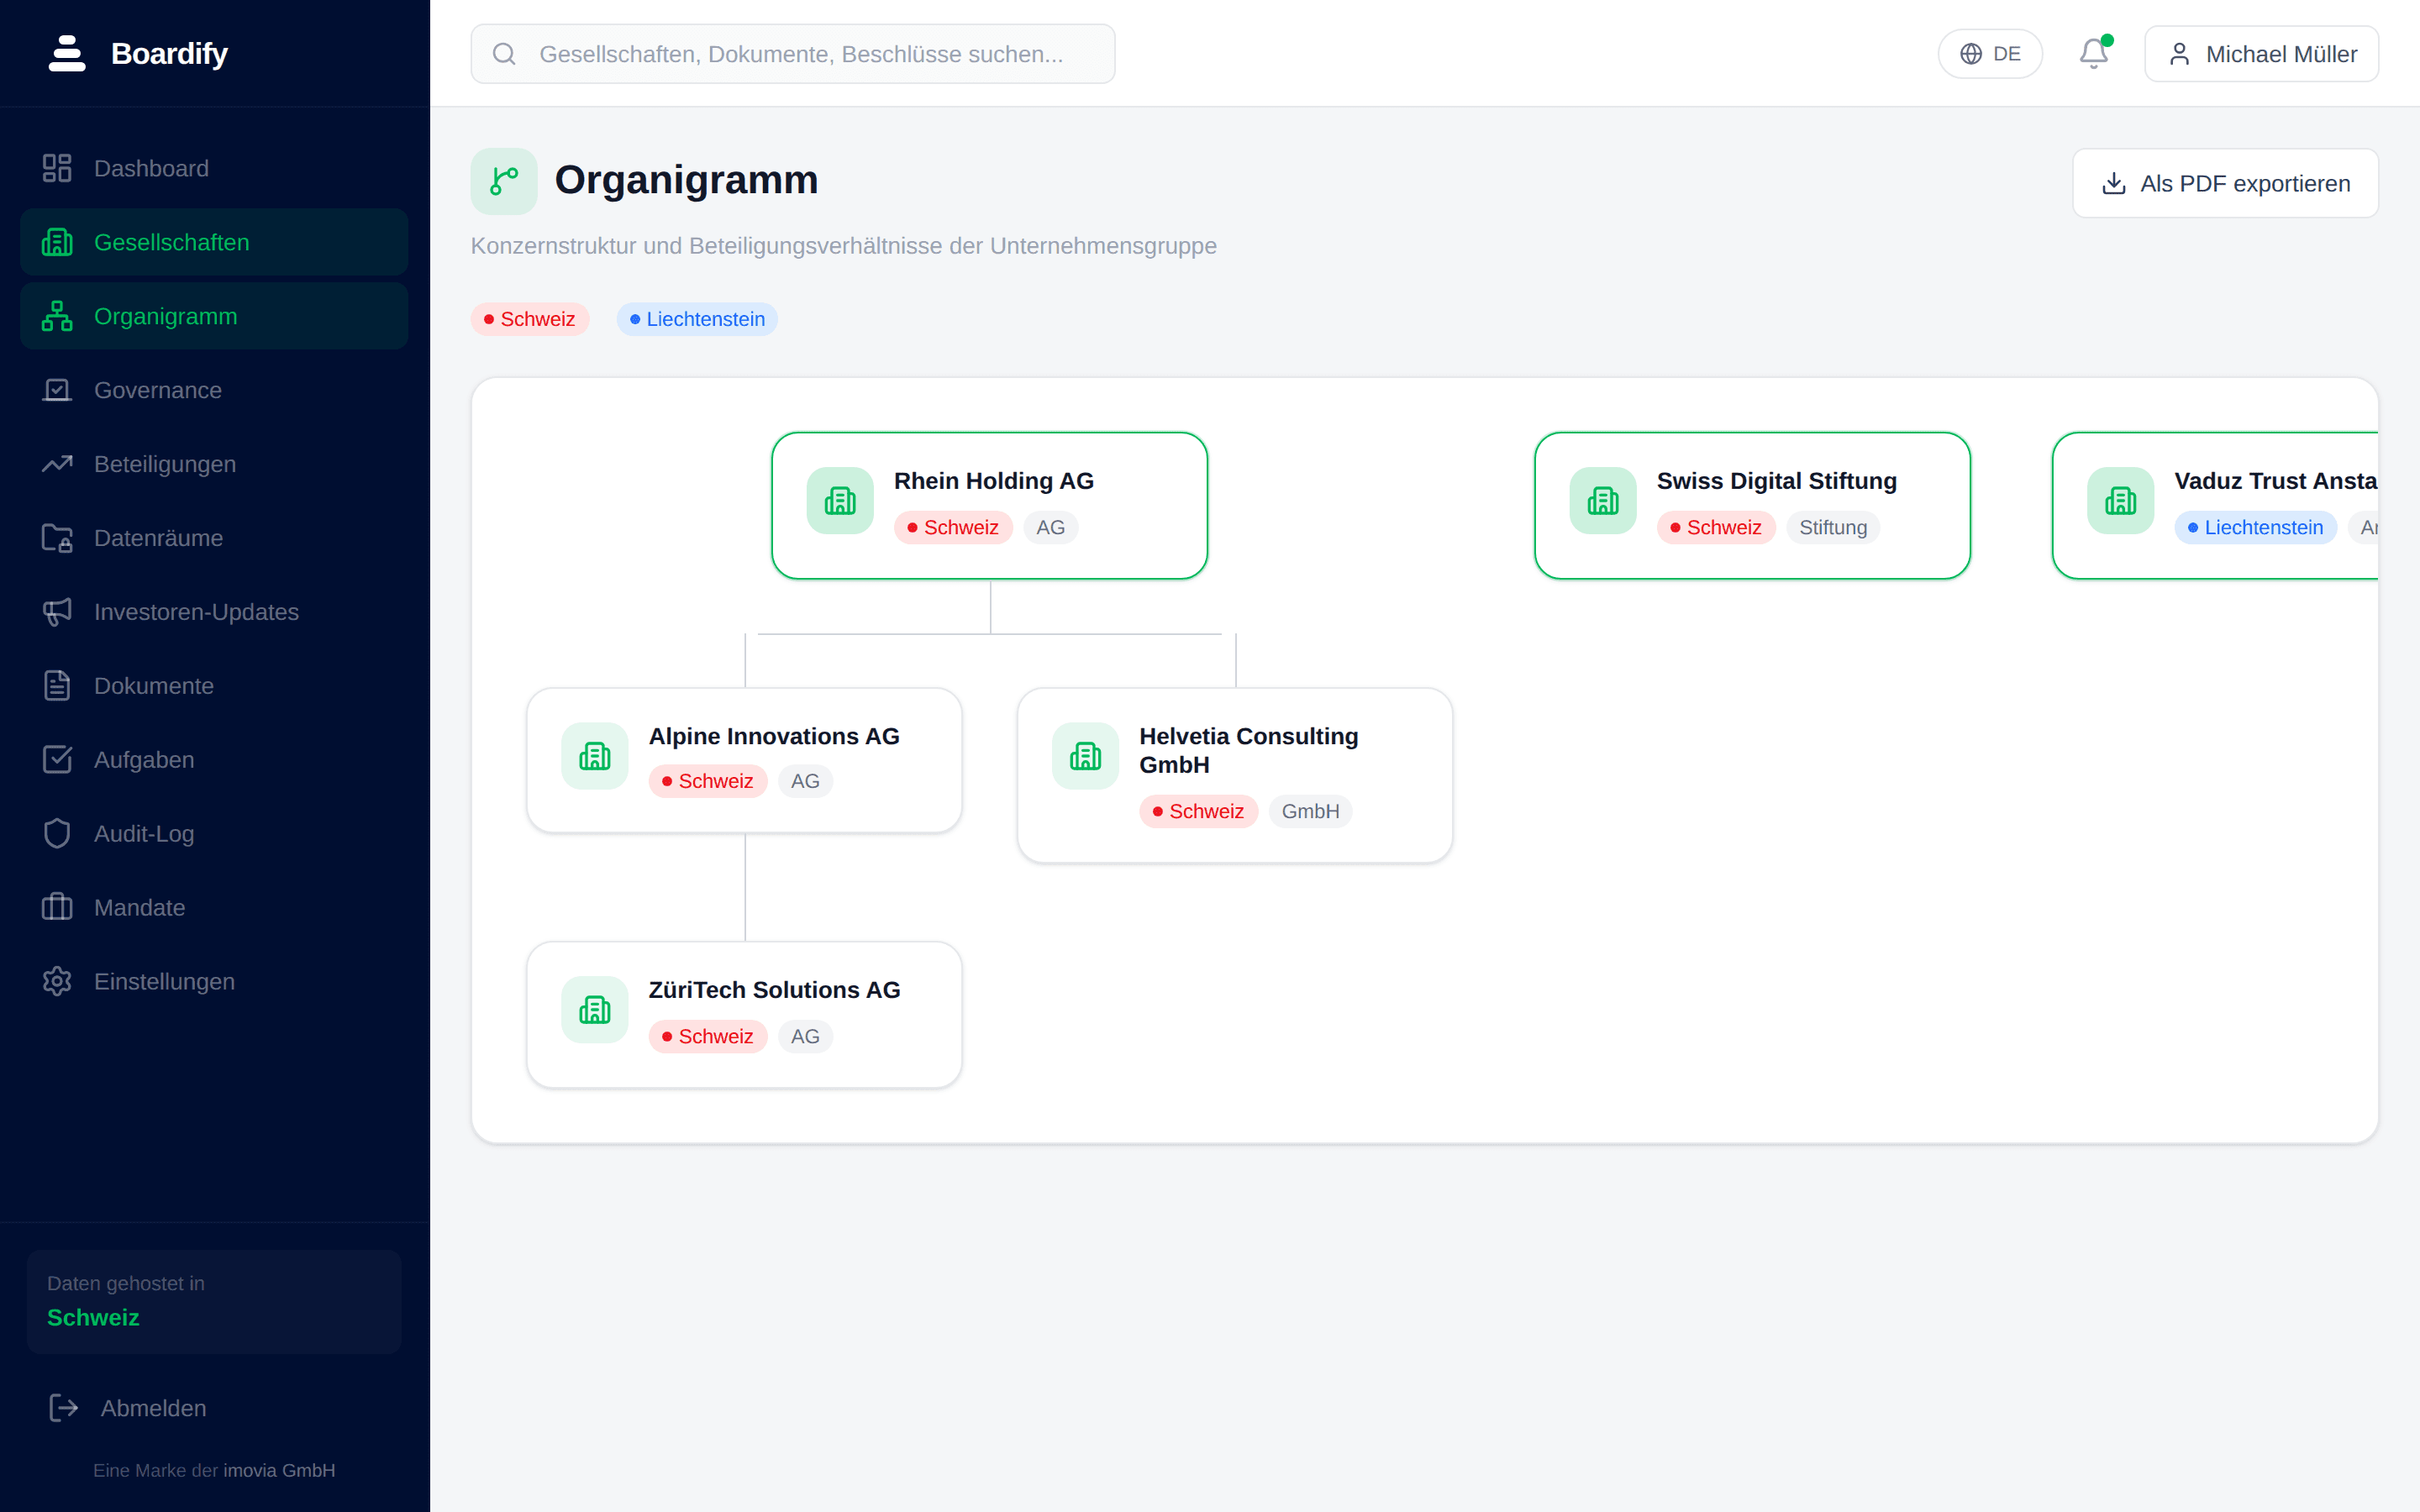Viewport: 2420px width, 1512px height.
Task: Click the Dashboard grid icon
Action: click(57, 168)
